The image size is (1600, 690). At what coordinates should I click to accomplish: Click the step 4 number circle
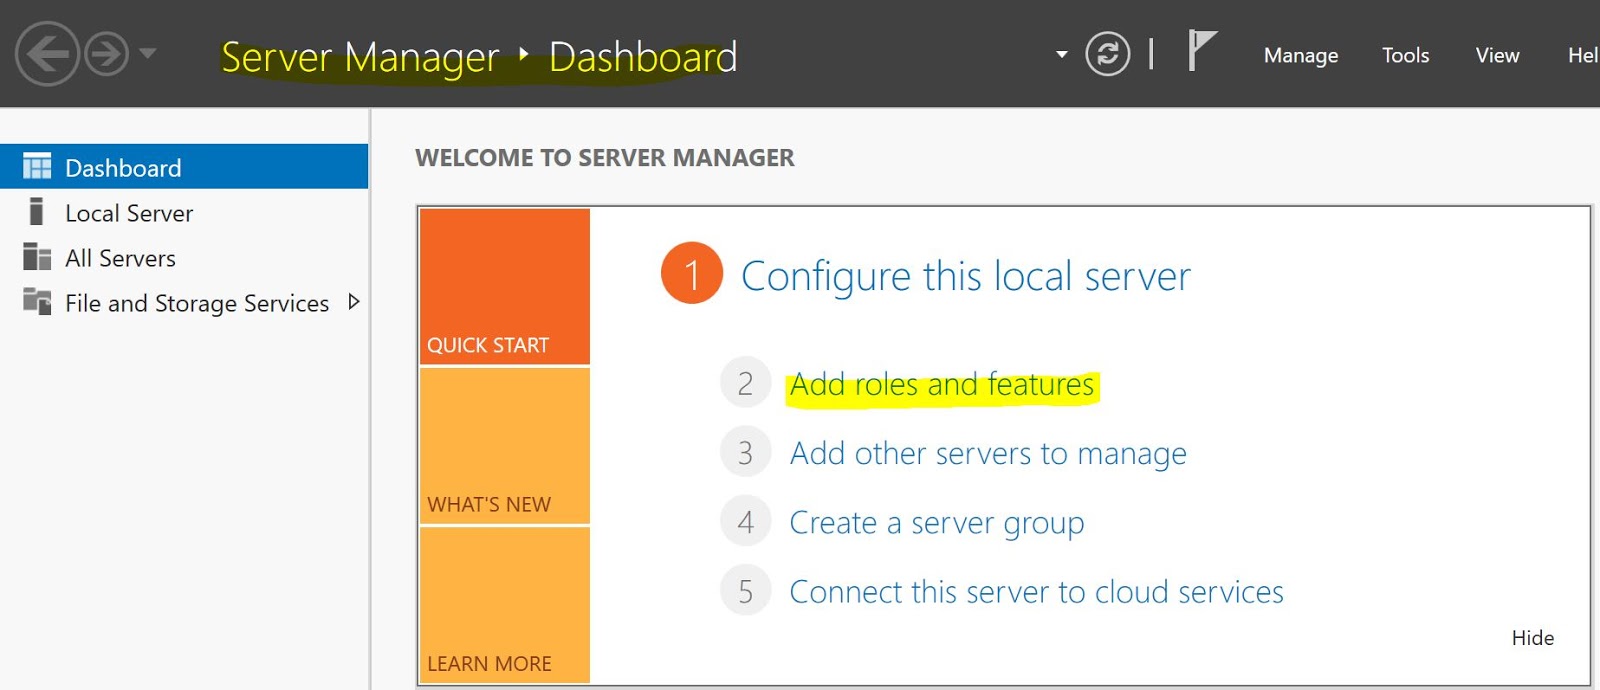click(745, 521)
